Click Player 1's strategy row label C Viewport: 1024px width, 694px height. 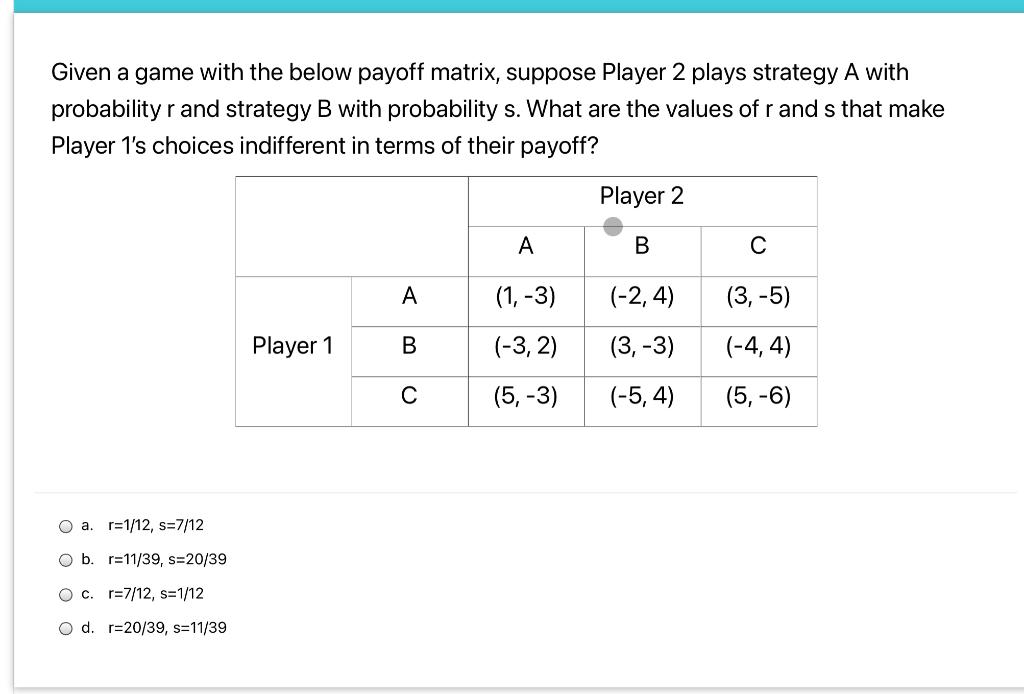pyautogui.click(x=409, y=397)
